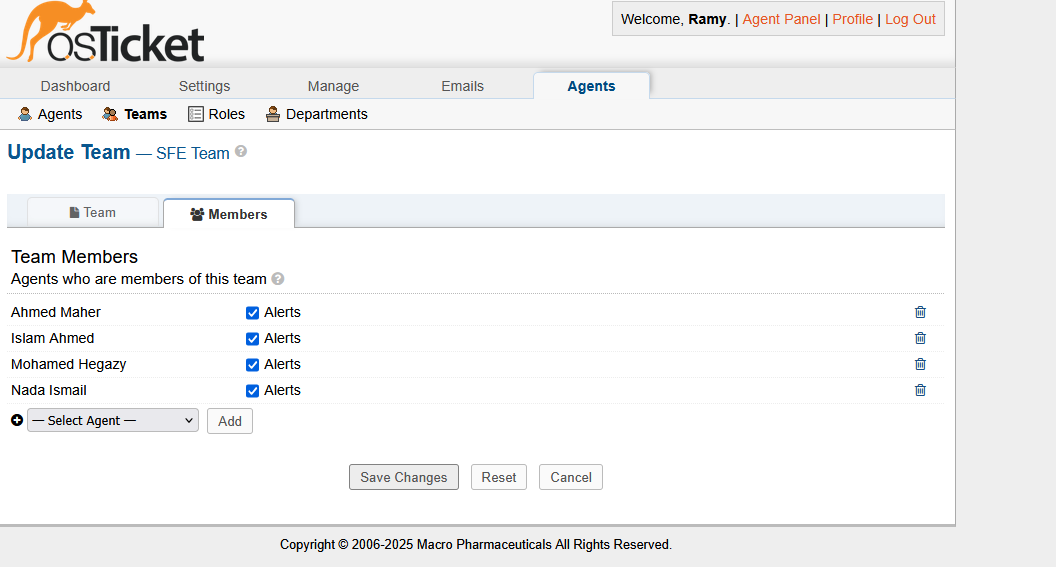Open the Dashboard navigation tab
The height and width of the screenshot is (567, 1056).
[75, 86]
